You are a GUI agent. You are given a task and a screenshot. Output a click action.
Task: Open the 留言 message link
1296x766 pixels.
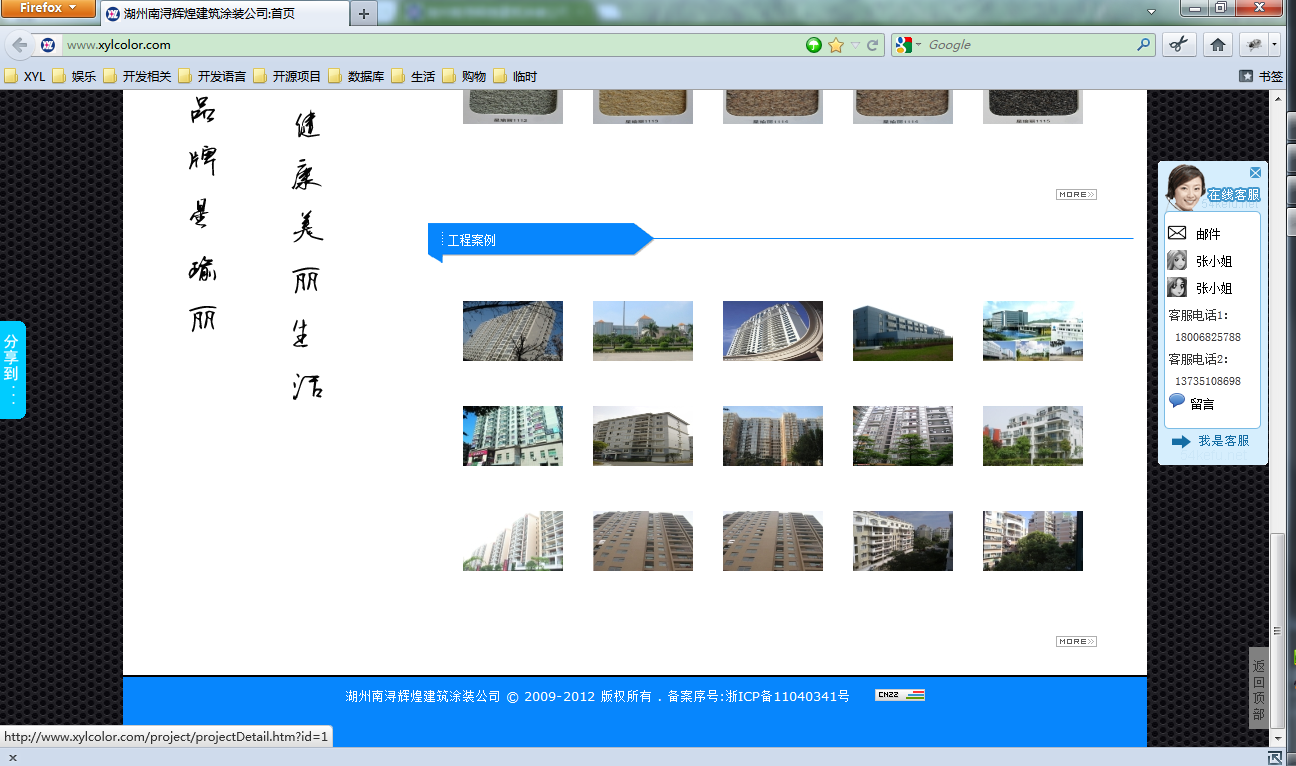(1202, 404)
